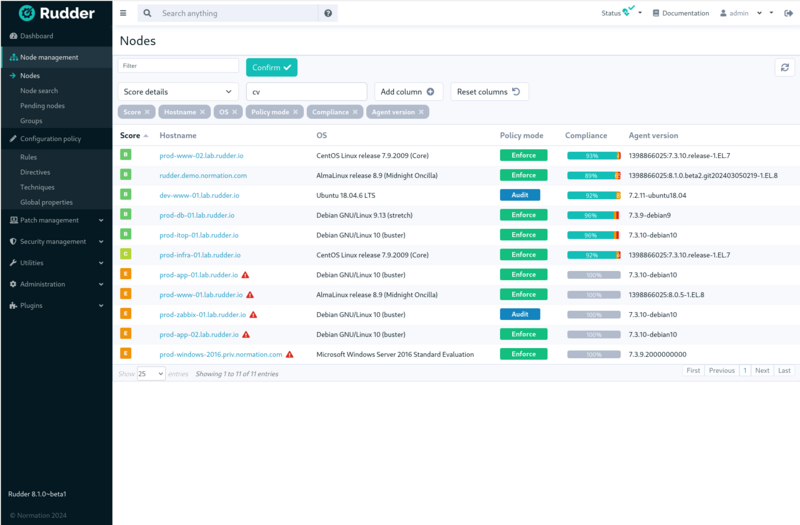This screenshot has height=525, width=800.
Task: Open the search help question icon
Action: (328, 13)
